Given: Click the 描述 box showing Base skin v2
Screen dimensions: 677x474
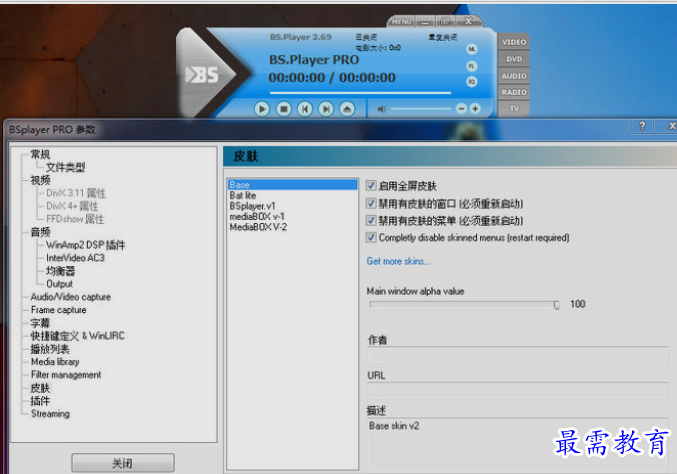Looking at the screenshot, I should click(517, 445).
